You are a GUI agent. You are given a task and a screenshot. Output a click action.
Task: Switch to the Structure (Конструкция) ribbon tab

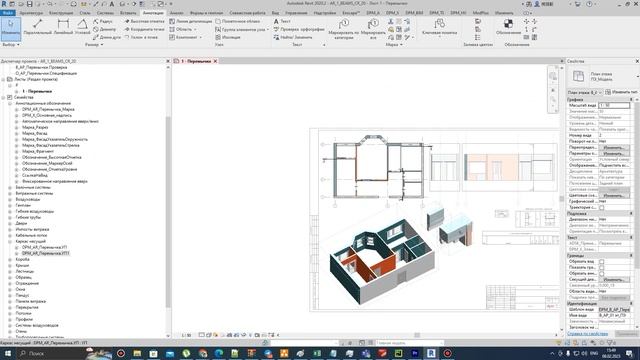61,13
